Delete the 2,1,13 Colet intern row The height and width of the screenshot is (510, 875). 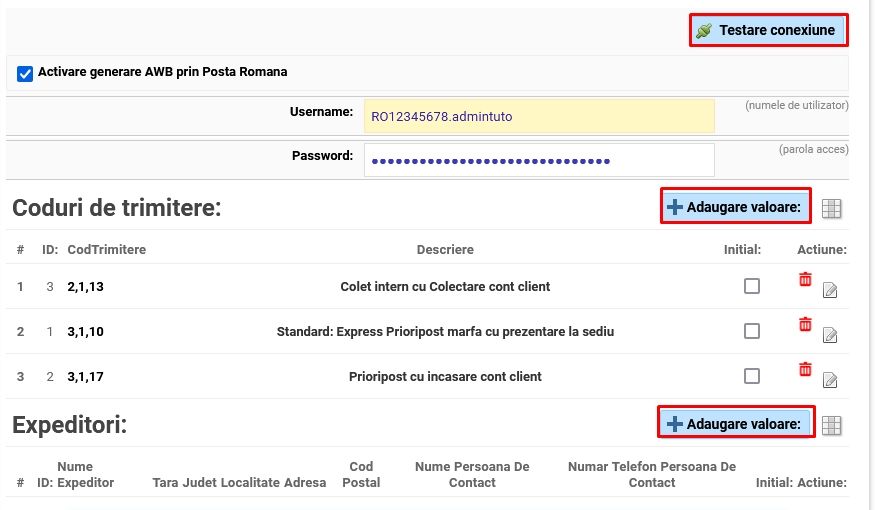coord(805,279)
